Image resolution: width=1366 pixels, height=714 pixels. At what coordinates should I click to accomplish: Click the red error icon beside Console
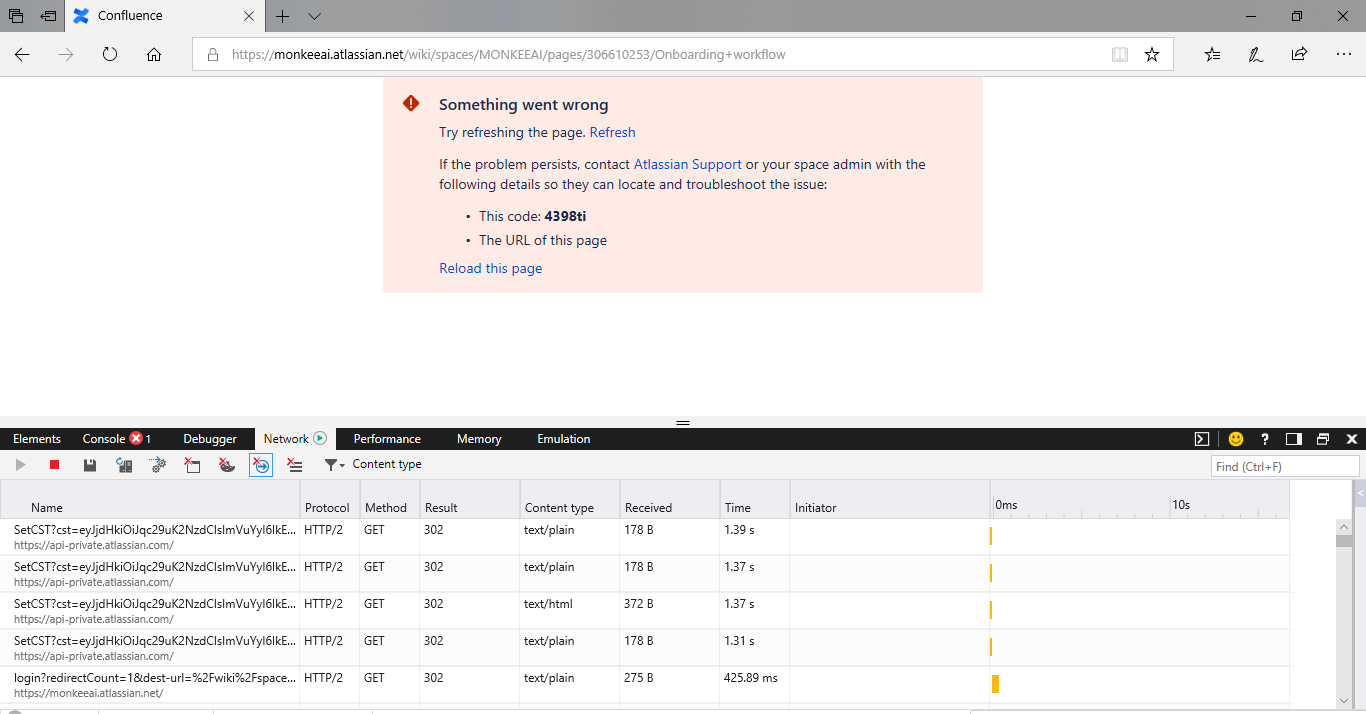coord(136,439)
